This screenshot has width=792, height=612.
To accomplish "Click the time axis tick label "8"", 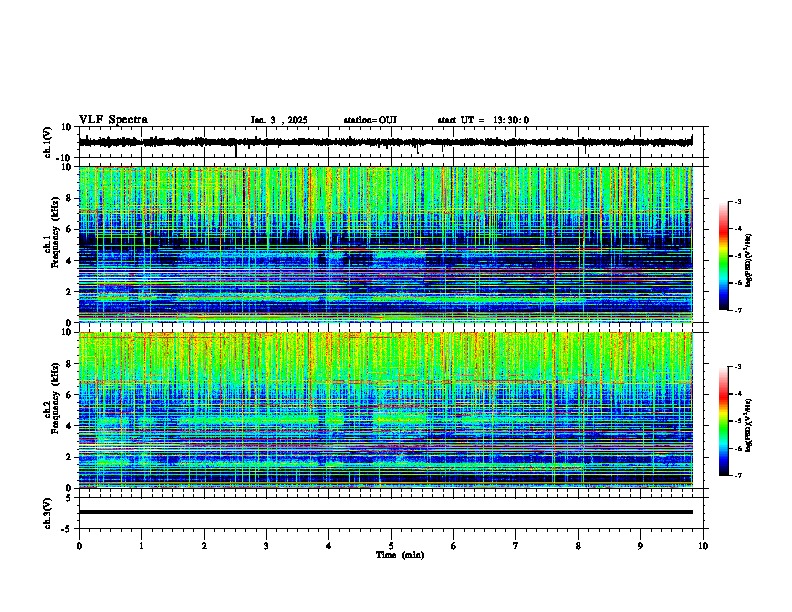I will tap(578, 546).
